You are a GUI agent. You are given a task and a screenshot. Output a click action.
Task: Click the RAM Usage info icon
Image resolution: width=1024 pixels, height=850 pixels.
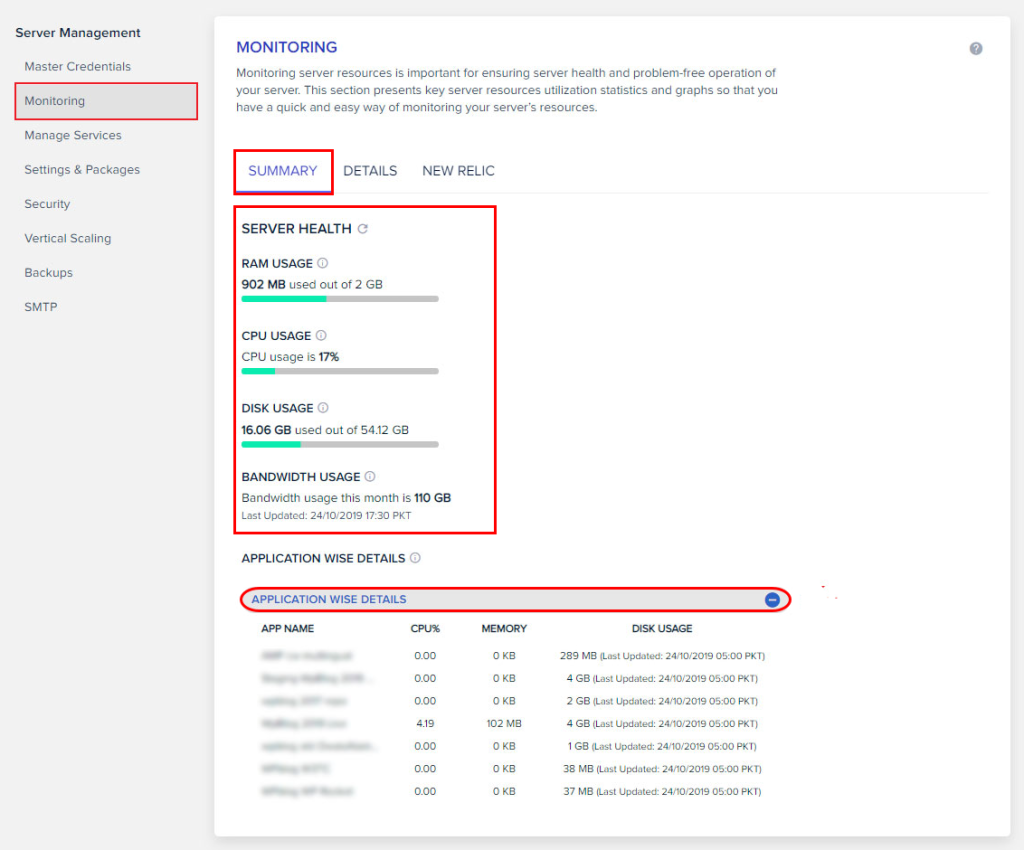pyautogui.click(x=322, y=264)
